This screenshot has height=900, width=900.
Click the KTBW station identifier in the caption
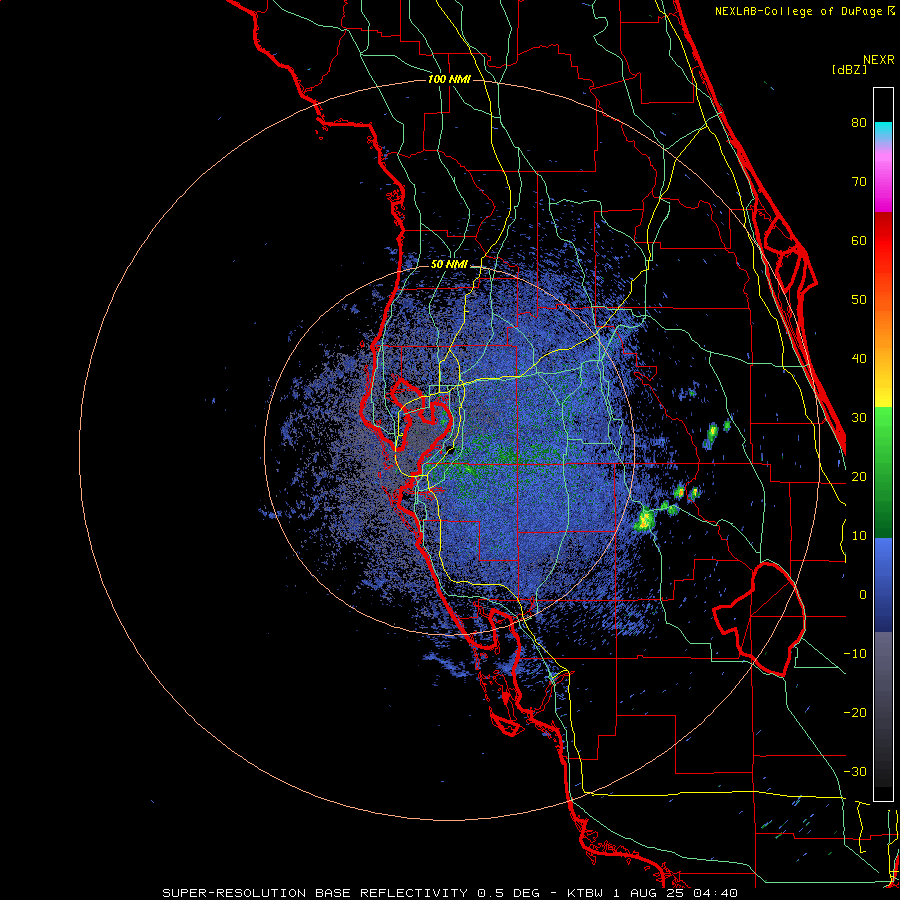tap(585, 893)
